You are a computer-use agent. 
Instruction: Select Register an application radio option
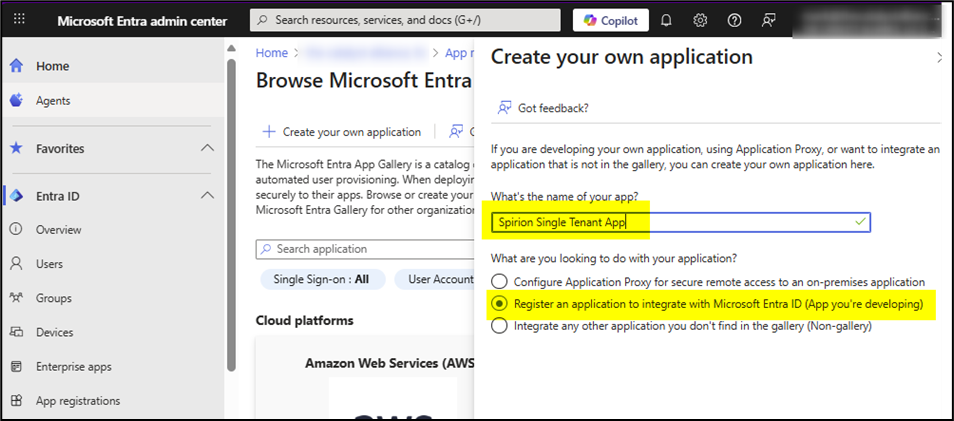497,304
